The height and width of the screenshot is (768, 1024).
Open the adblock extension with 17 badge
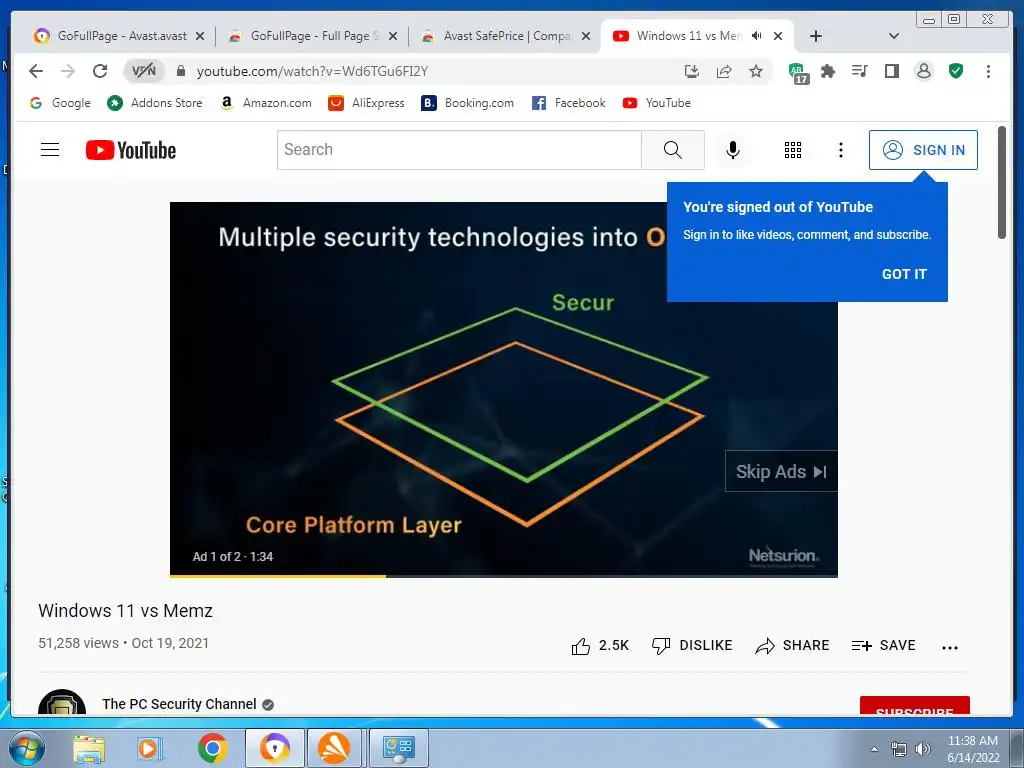click(798, 73)
